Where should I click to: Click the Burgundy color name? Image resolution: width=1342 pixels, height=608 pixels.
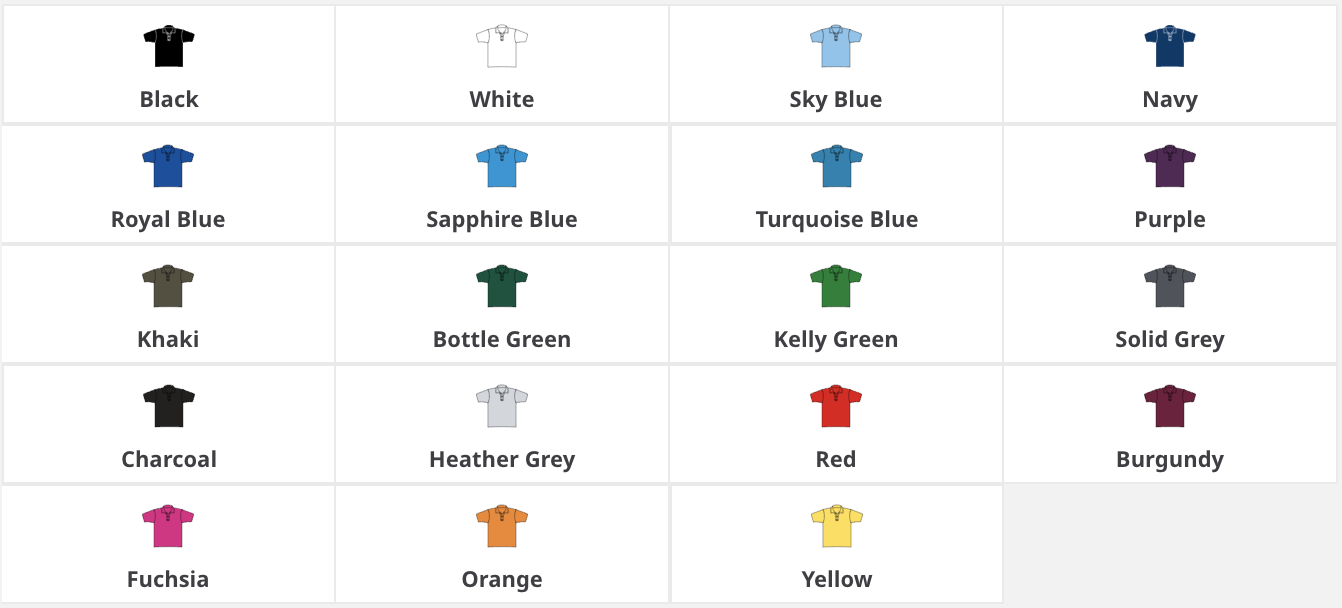coord(1169,459)
